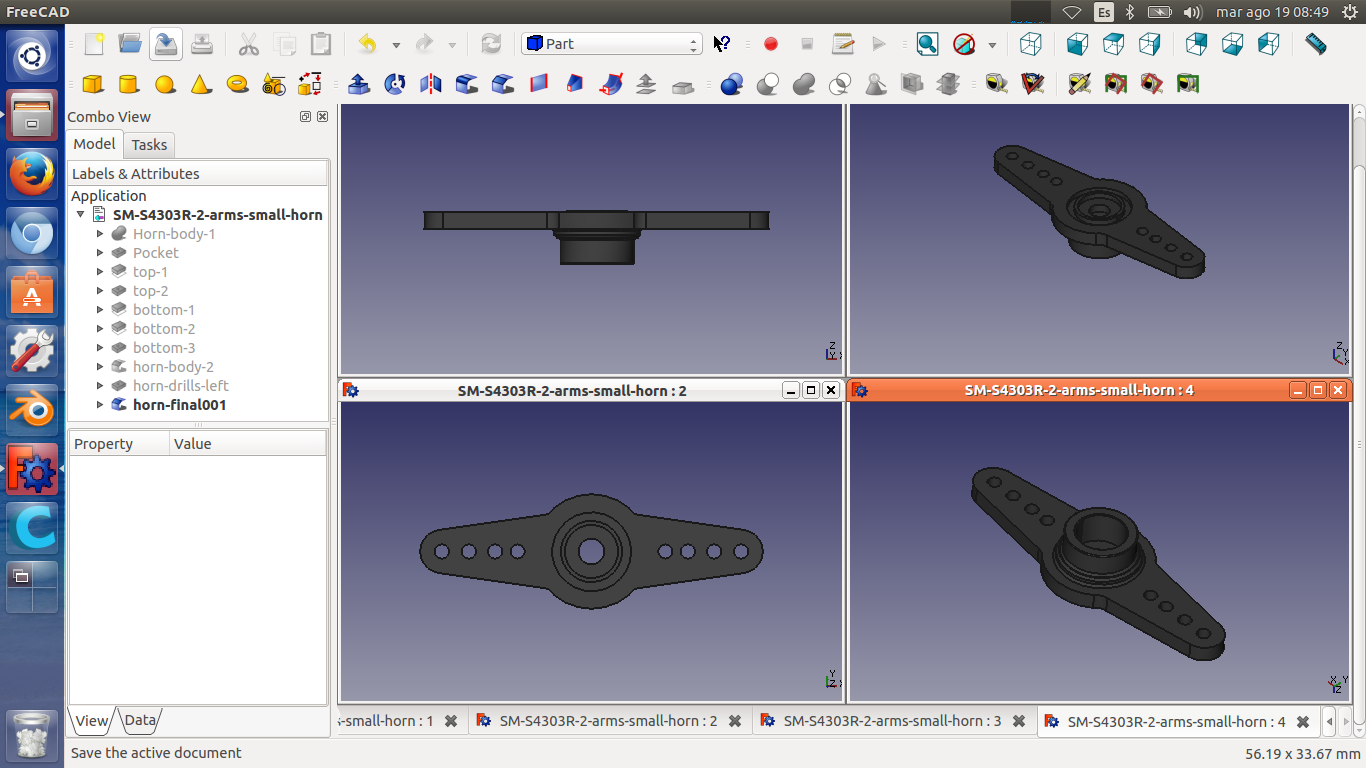
Task: Start macro recording with the red circle
Action: pyautogui.click(x=770, y=44)
